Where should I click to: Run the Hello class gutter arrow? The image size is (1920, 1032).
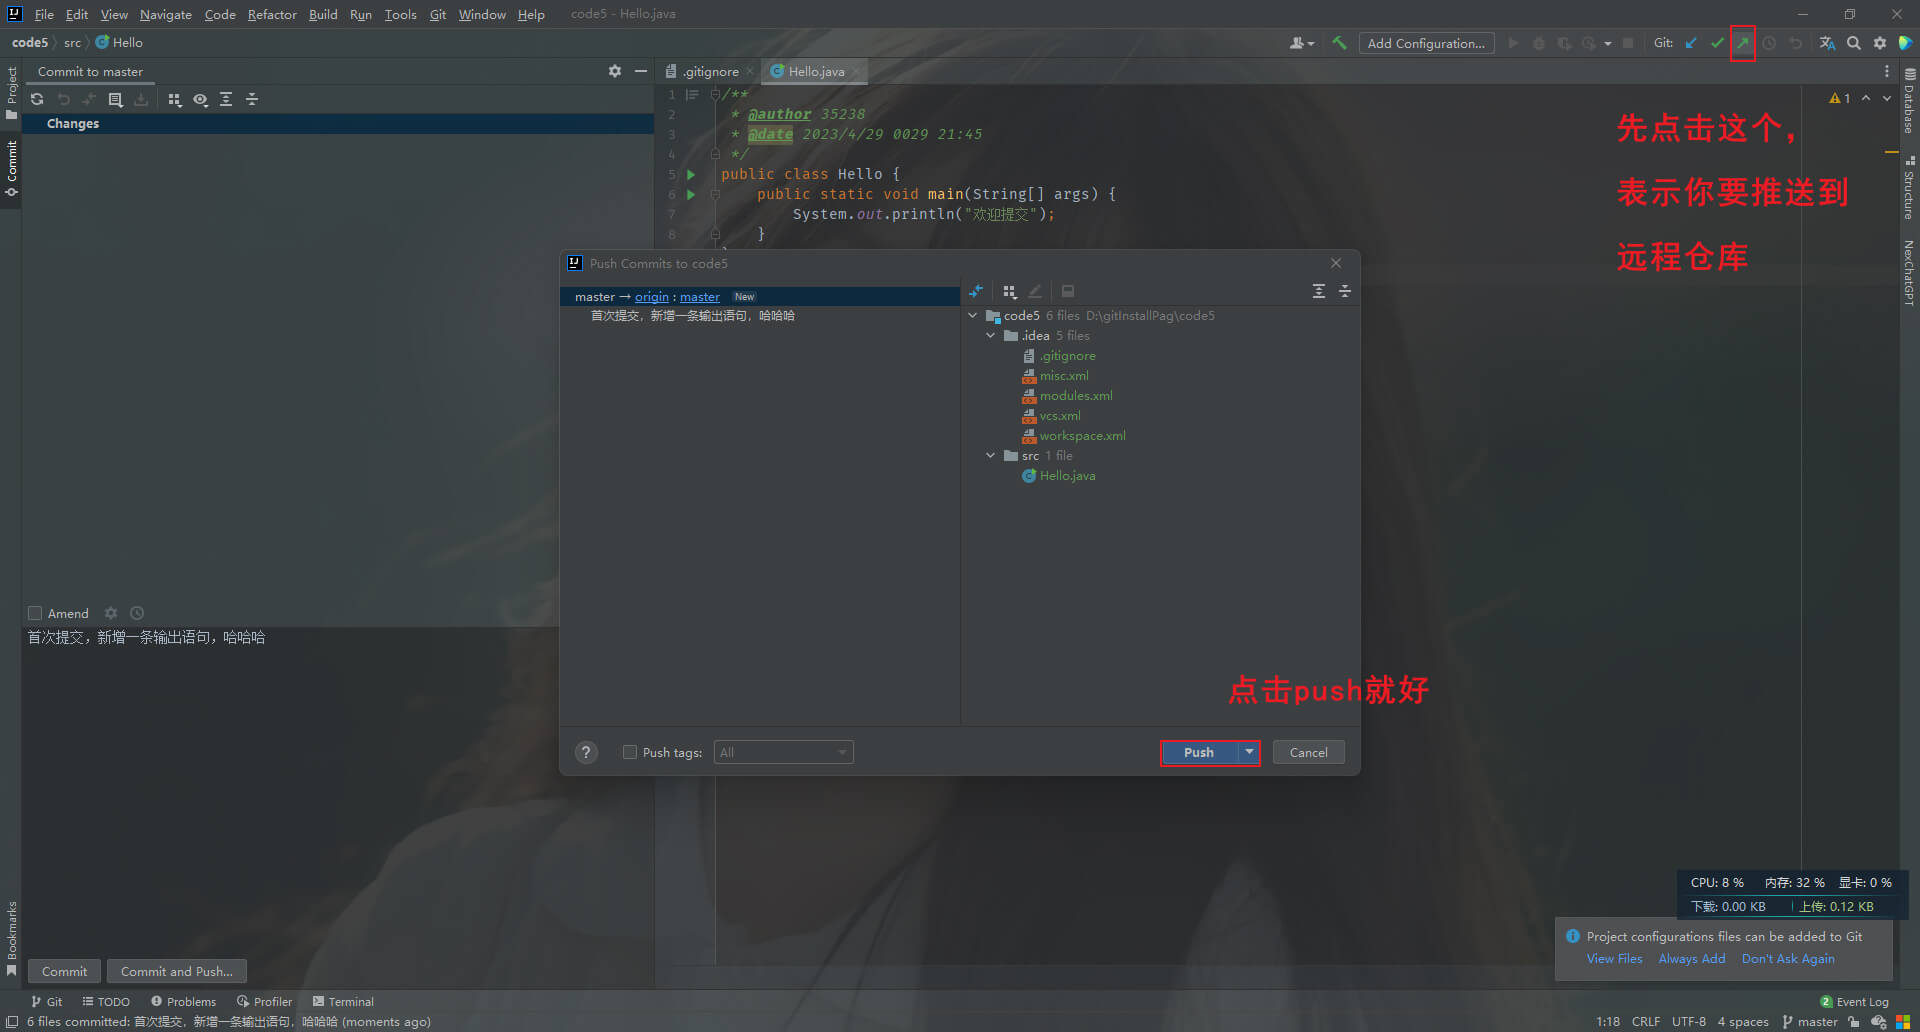[x=691, y=174]
